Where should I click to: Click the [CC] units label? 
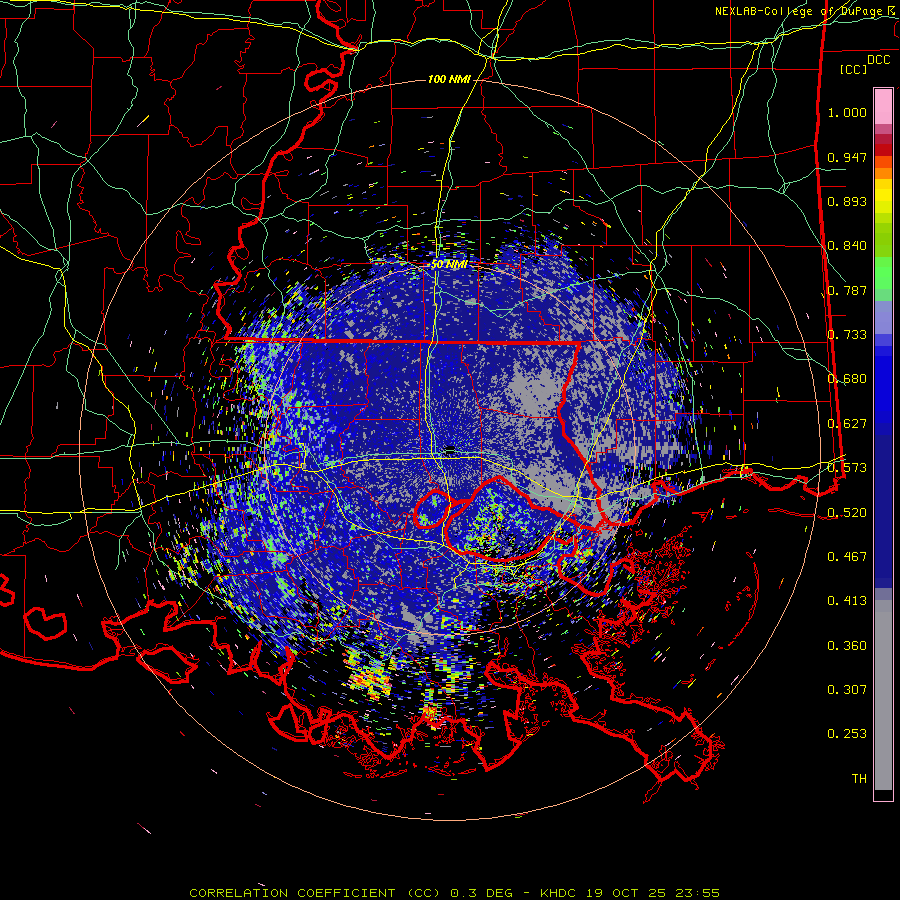click(x=854, y=69)
